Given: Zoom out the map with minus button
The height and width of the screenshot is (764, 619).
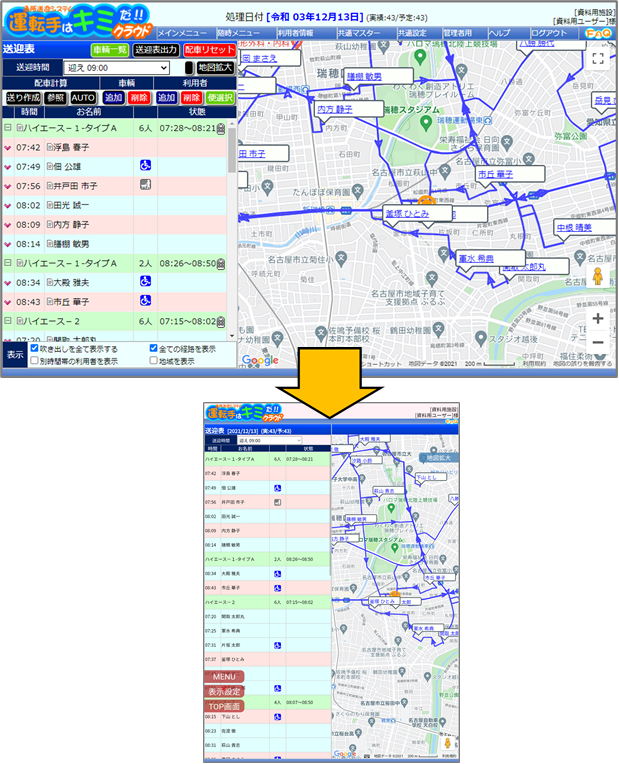Looking at the screenshot, I should click(x=598, y=342).
